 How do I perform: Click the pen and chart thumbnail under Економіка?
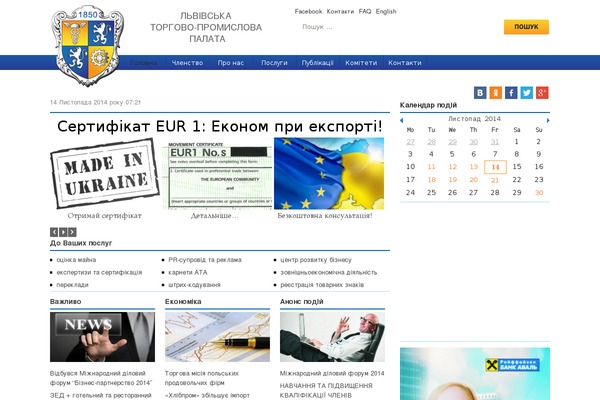pos(217,337)
